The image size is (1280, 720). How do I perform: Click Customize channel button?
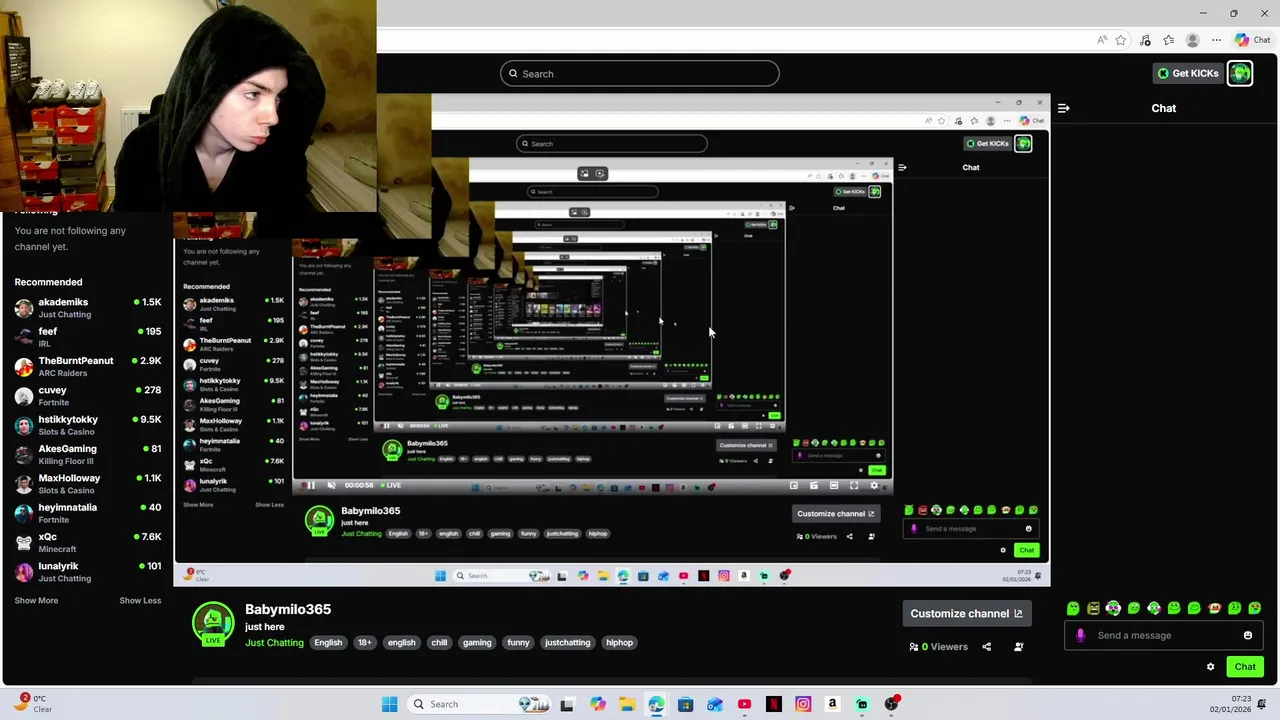pyautogui.click(x=966, y=613)
